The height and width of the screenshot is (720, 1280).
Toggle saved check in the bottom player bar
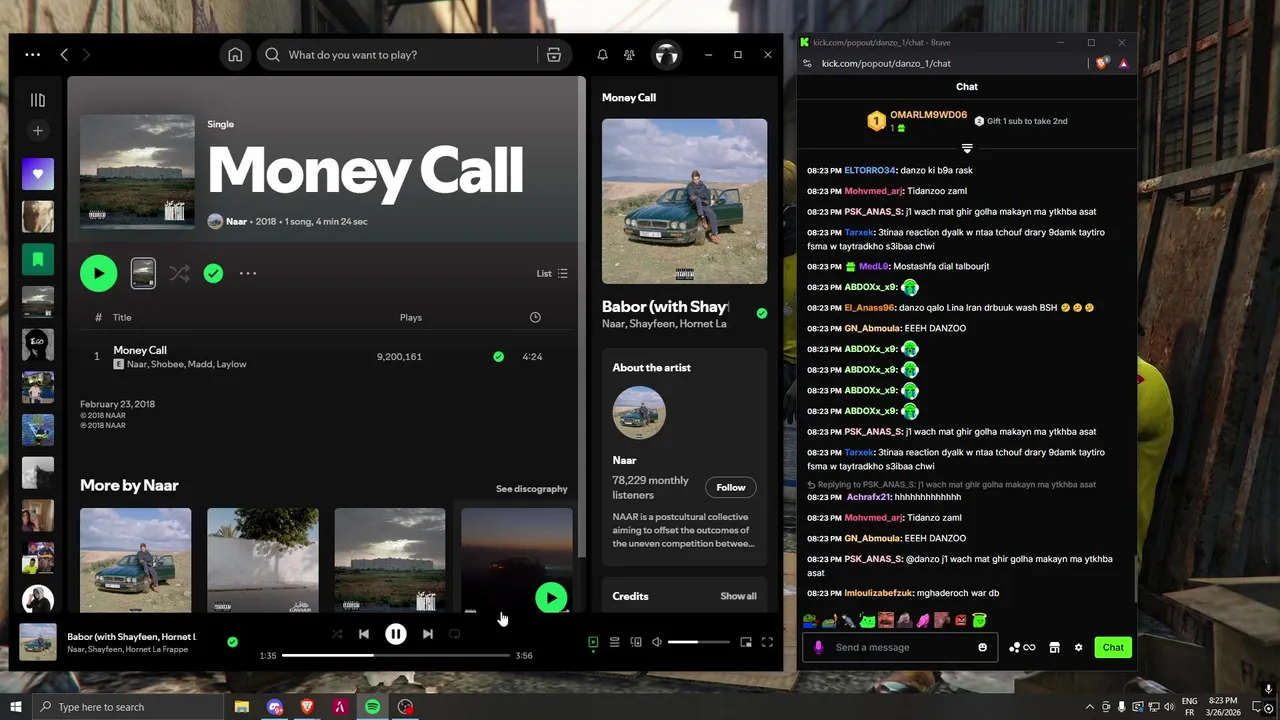232,642
